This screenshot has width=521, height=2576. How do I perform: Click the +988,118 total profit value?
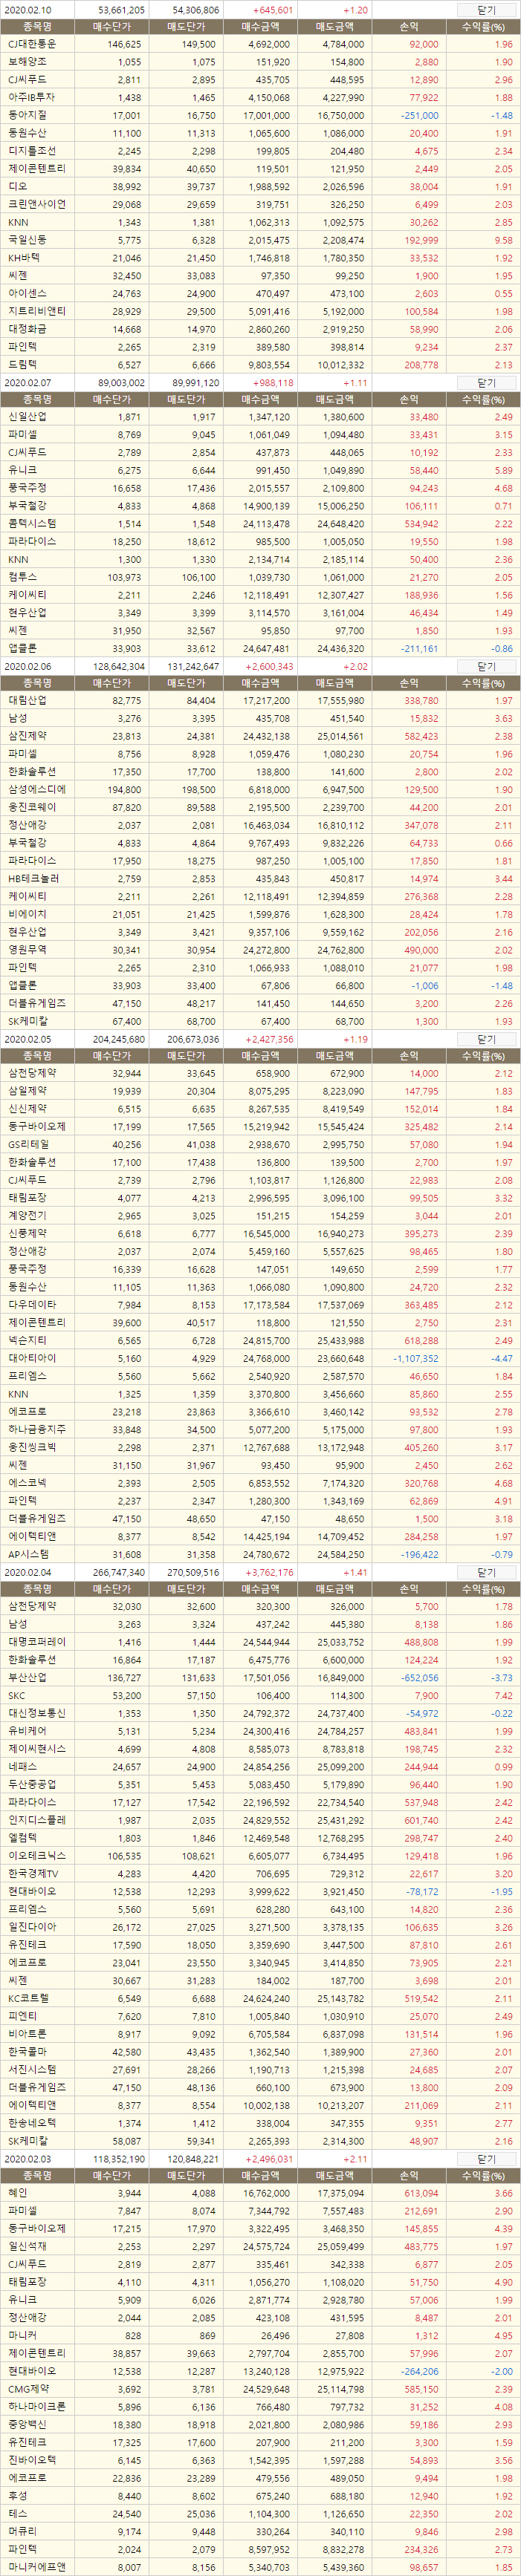(273, 382)
